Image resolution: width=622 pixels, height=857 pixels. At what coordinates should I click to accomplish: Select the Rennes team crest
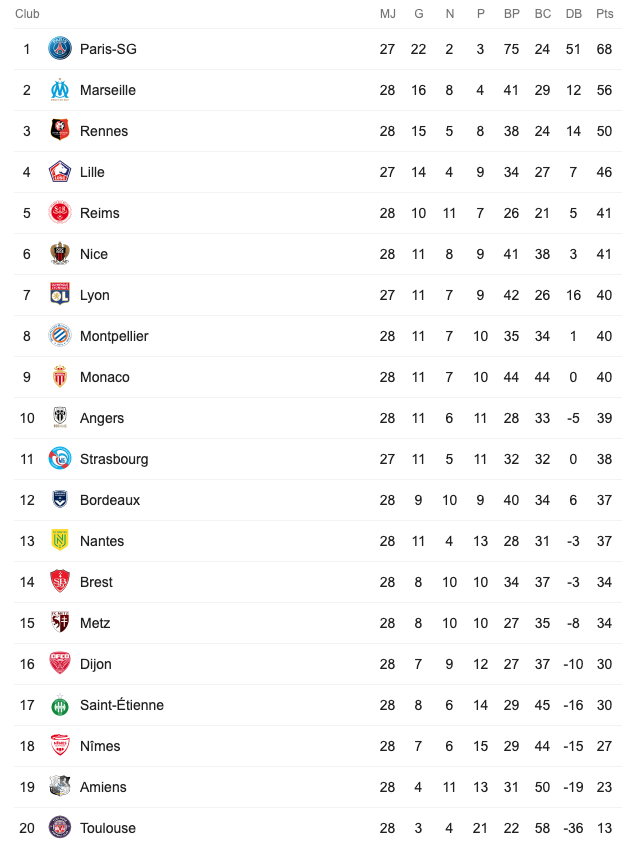(x=60, y=131)
